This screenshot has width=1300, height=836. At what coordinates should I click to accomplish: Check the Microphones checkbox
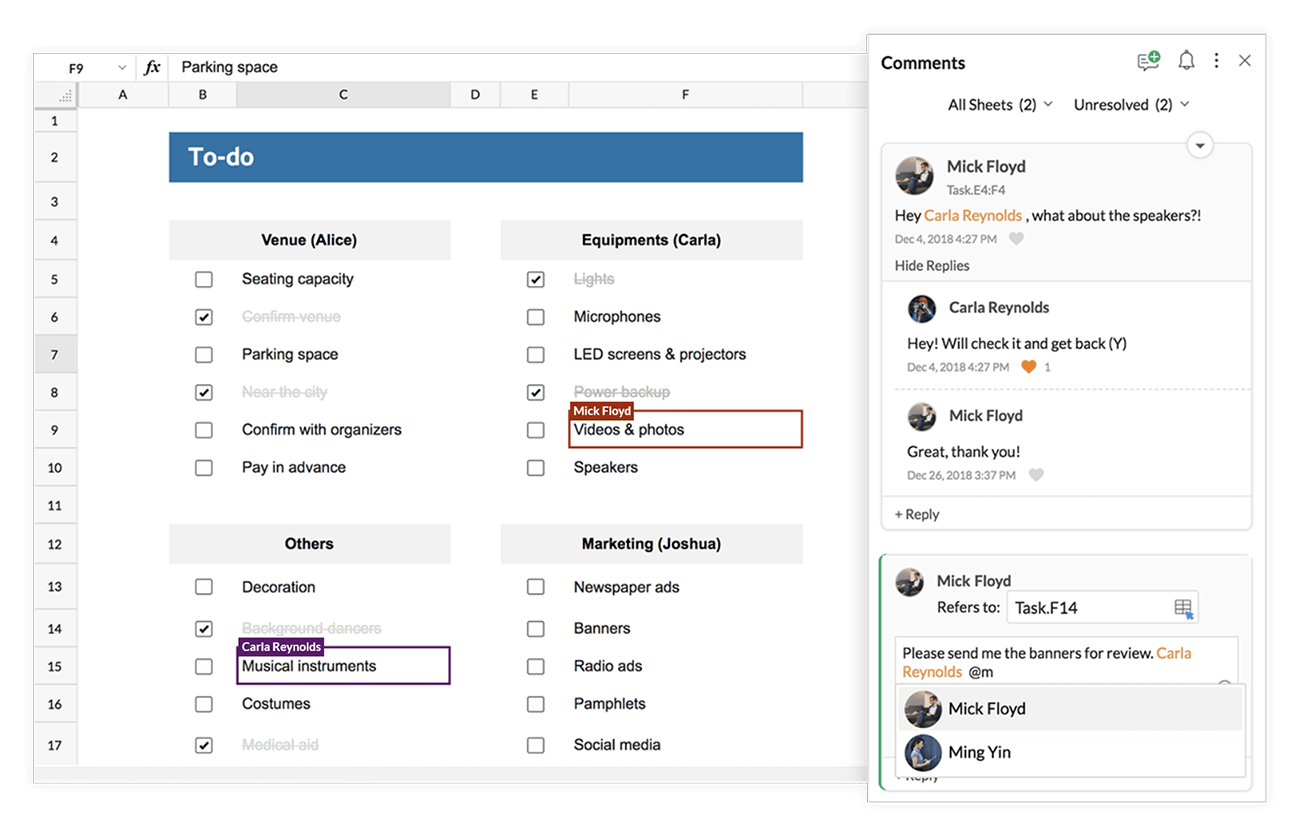pyautogui.click(x=535, y=316)
